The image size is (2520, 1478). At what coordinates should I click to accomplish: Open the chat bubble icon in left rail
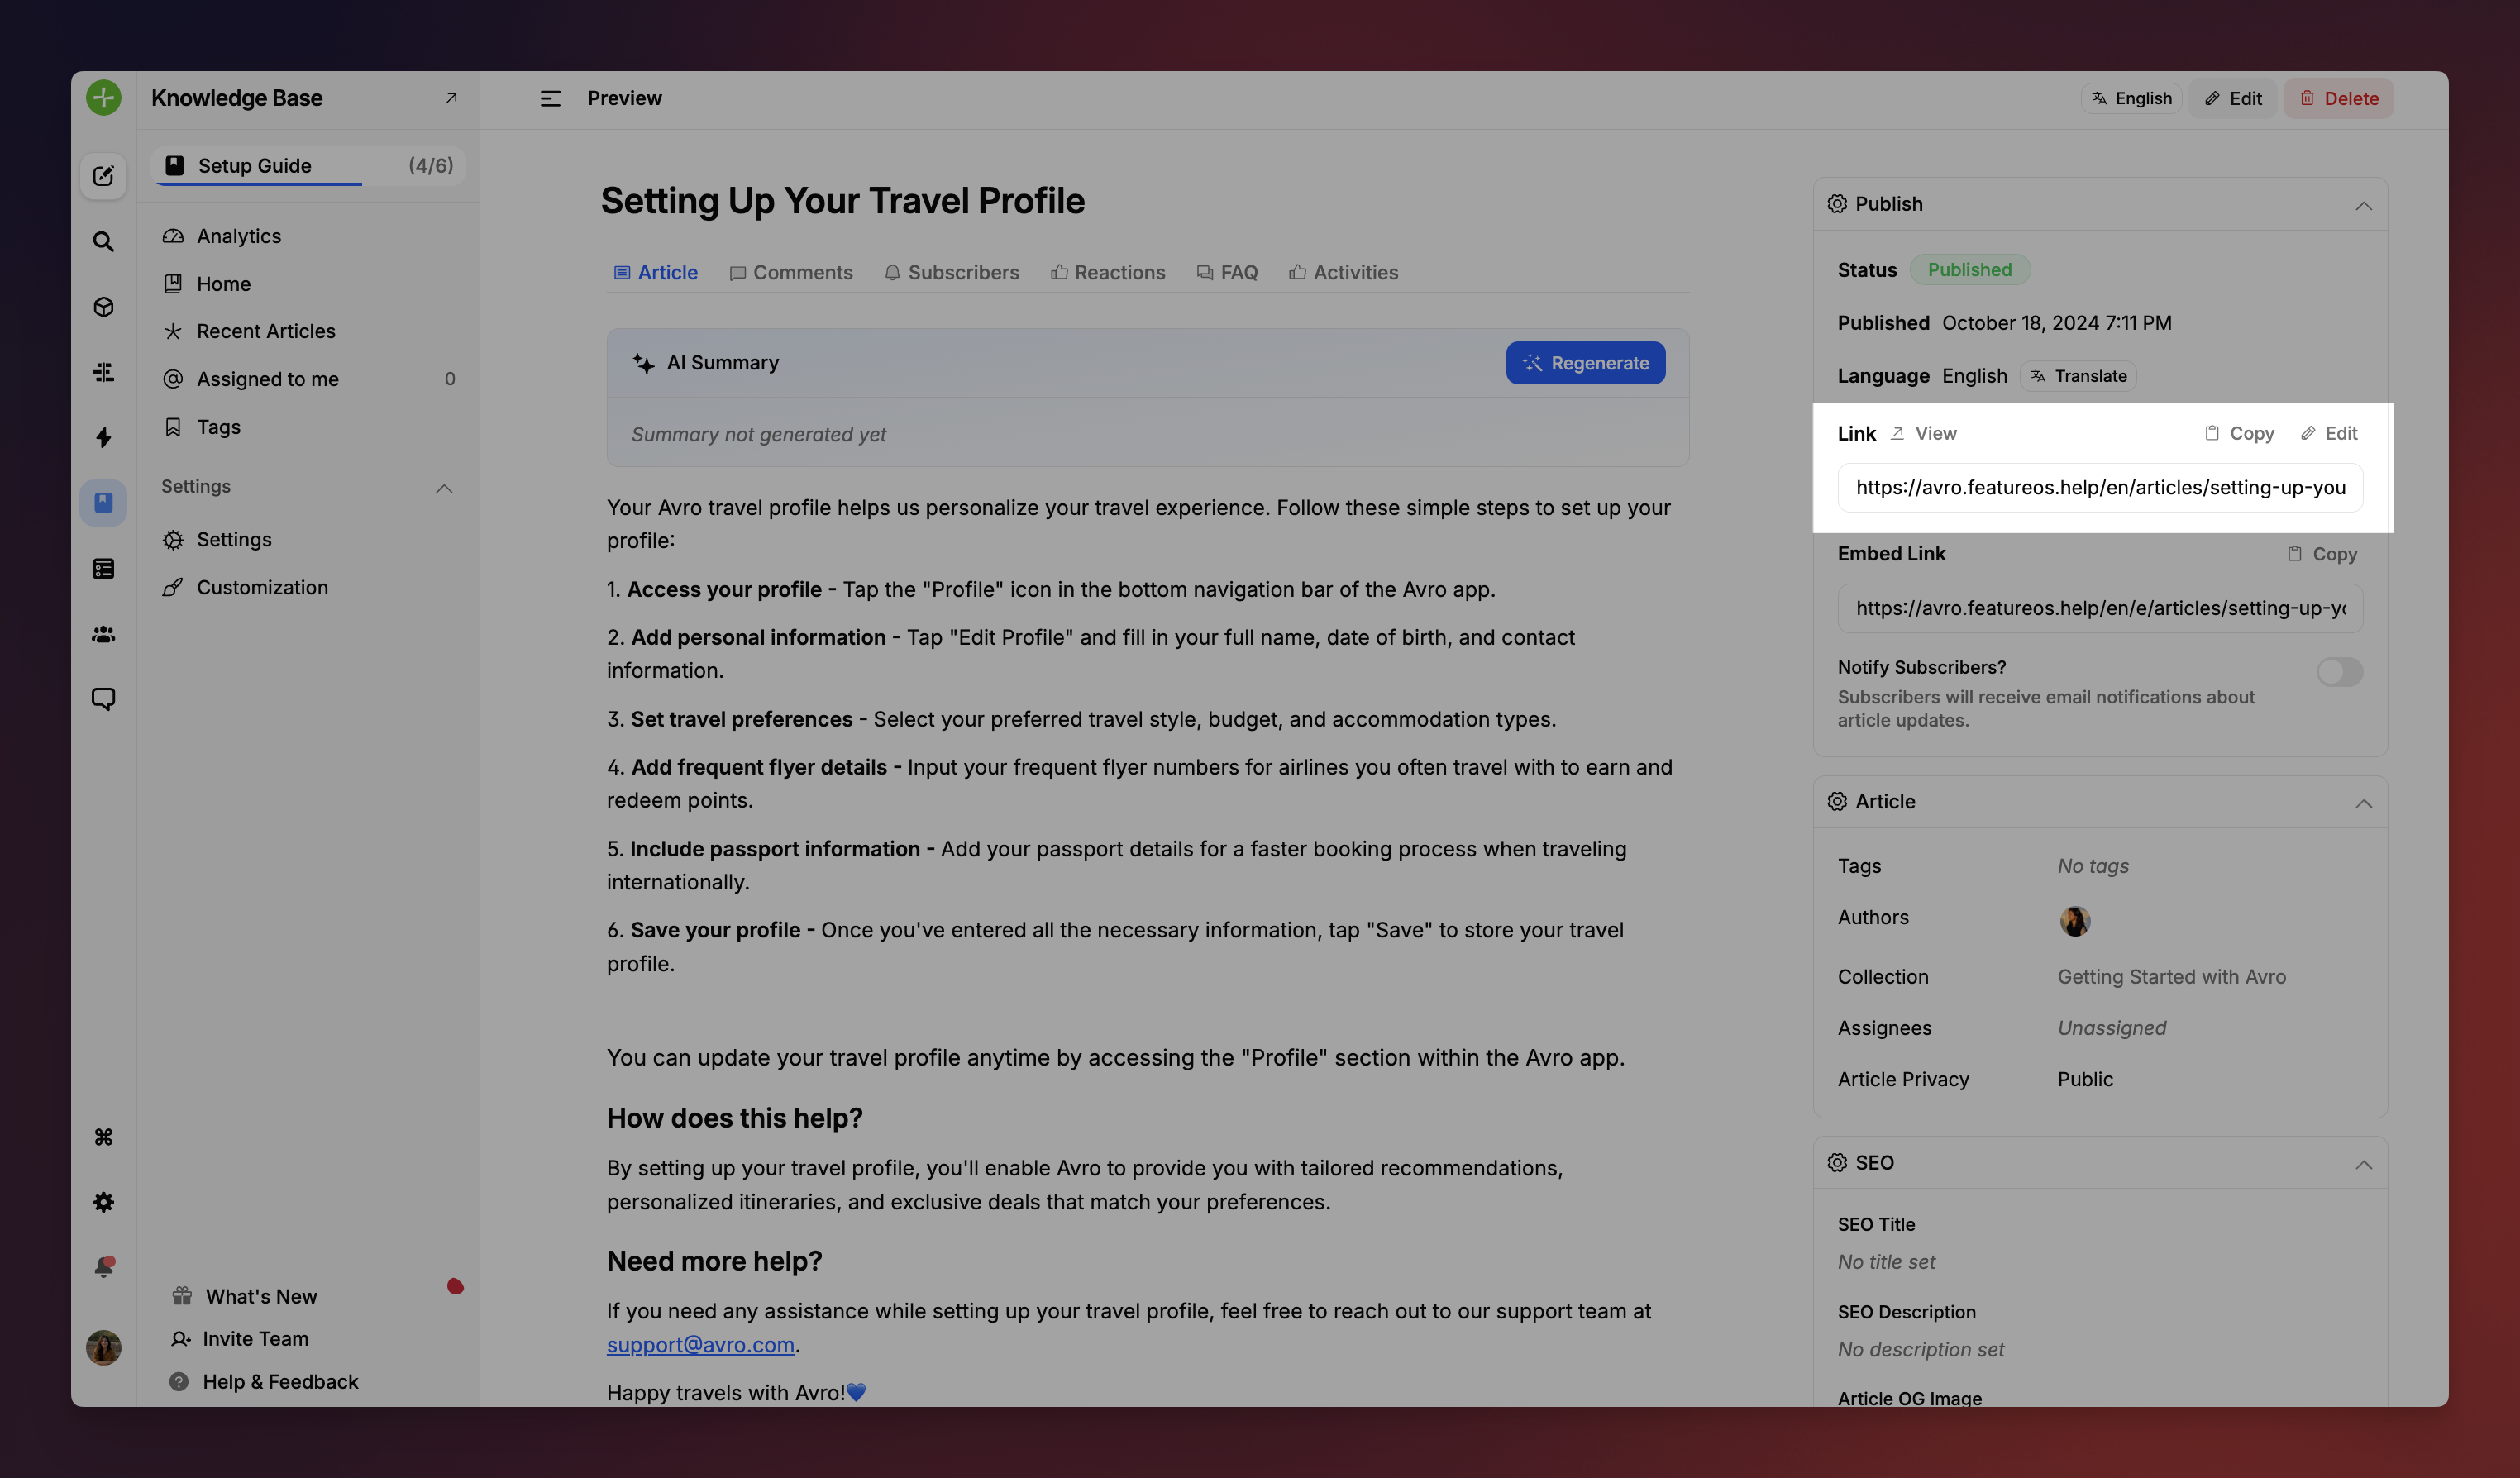103,699
